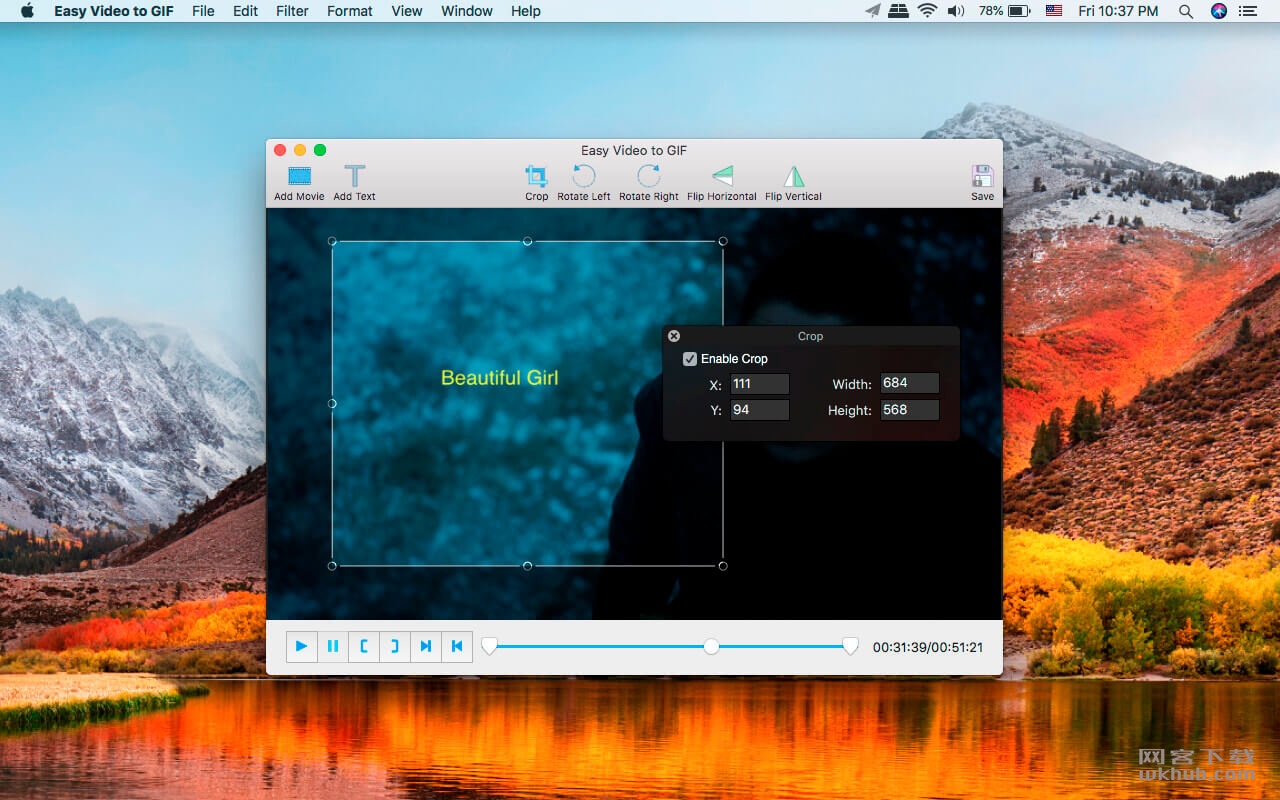The width and height of the screenshot is (1280, 800).
Task: Click the top-left crop corner handle
Action: pyautogui.click(x=332, y=241)
